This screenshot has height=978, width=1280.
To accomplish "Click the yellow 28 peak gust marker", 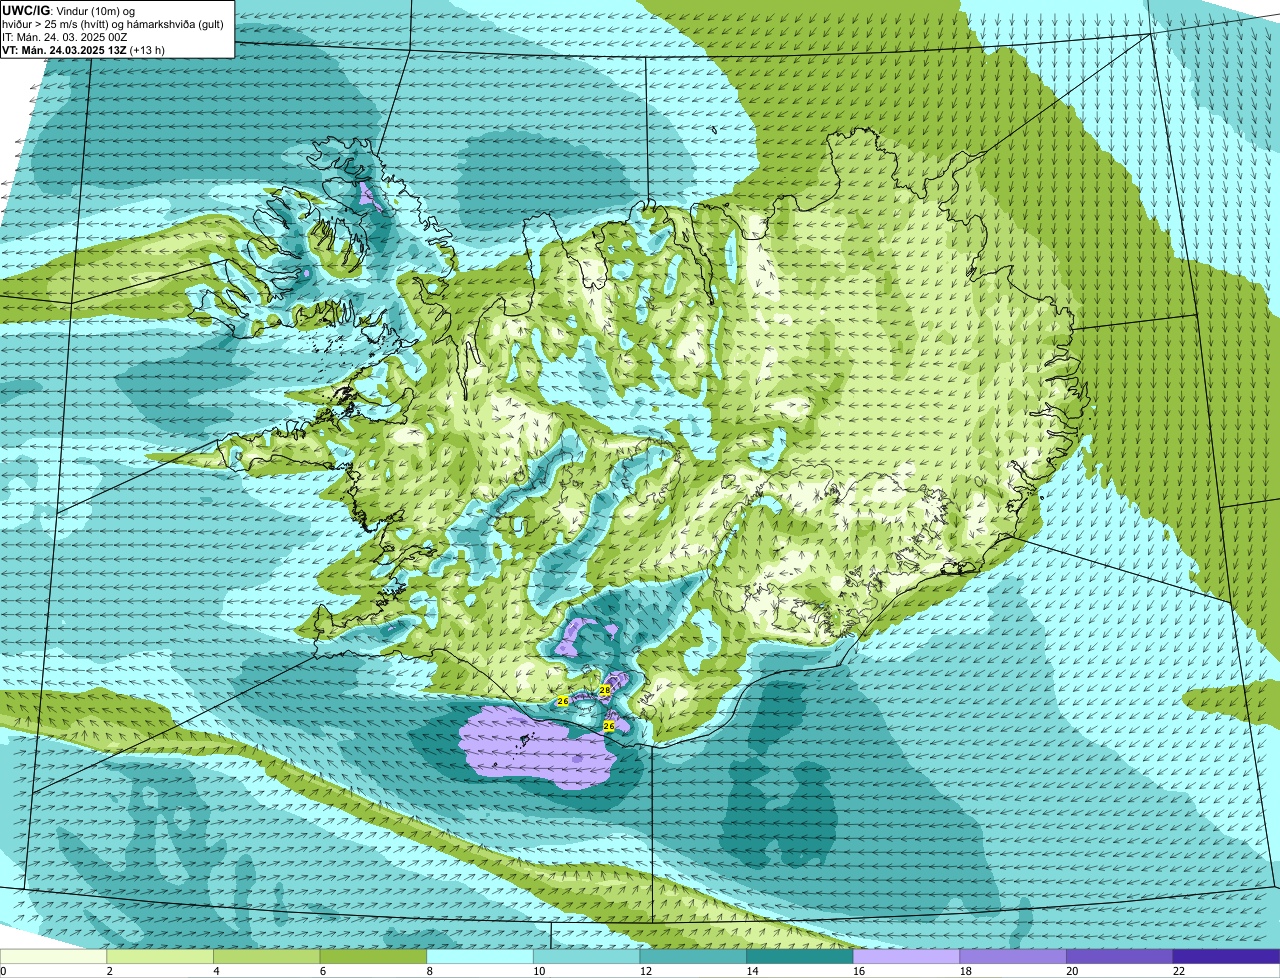I will [x=605, y=690].
